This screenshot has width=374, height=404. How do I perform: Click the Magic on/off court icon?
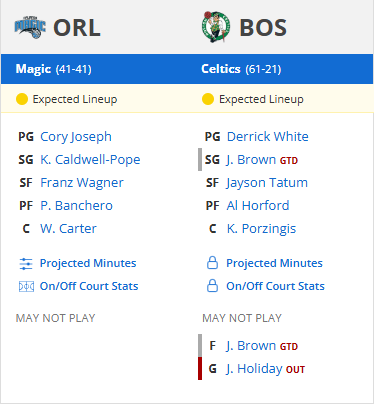coord(26,286)
